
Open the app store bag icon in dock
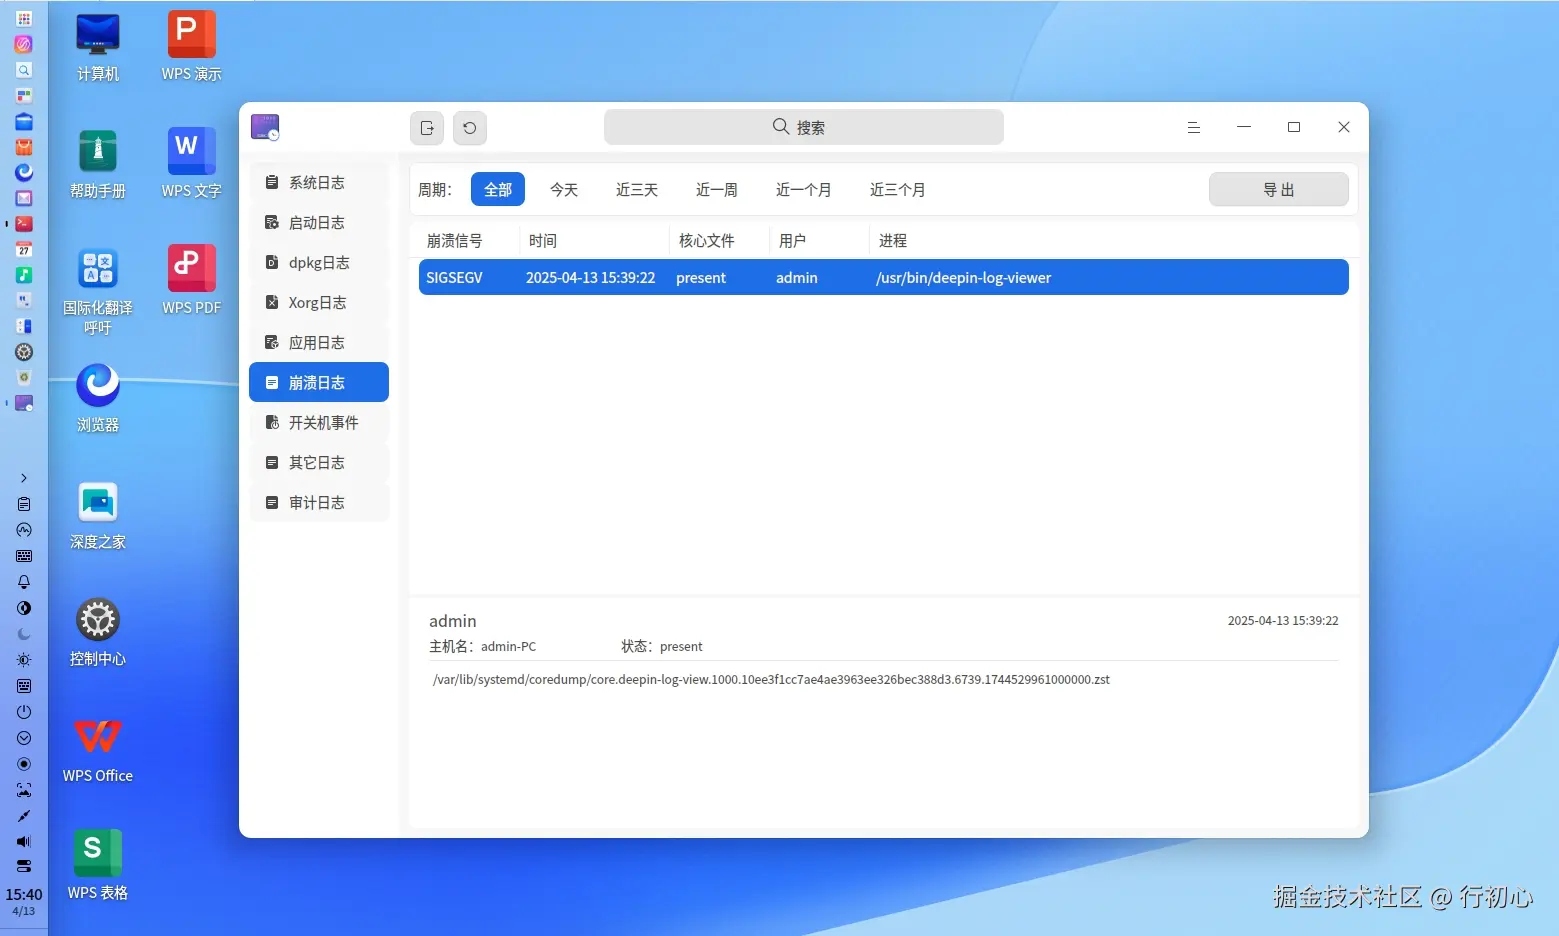tap(24, 147)
